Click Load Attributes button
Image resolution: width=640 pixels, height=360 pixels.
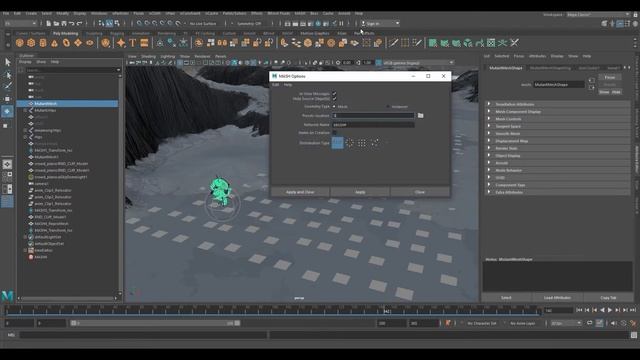(x=557, y=298)
